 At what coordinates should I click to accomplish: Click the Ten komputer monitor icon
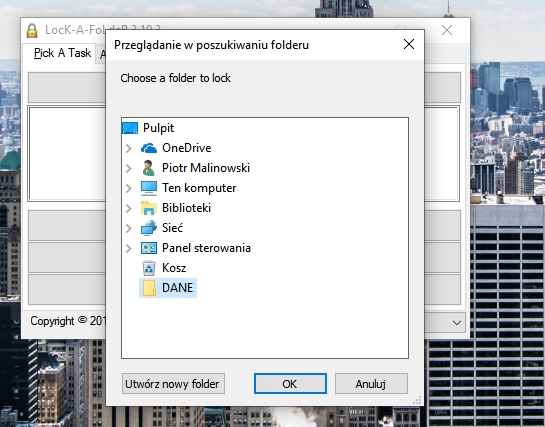click(149, 188)
